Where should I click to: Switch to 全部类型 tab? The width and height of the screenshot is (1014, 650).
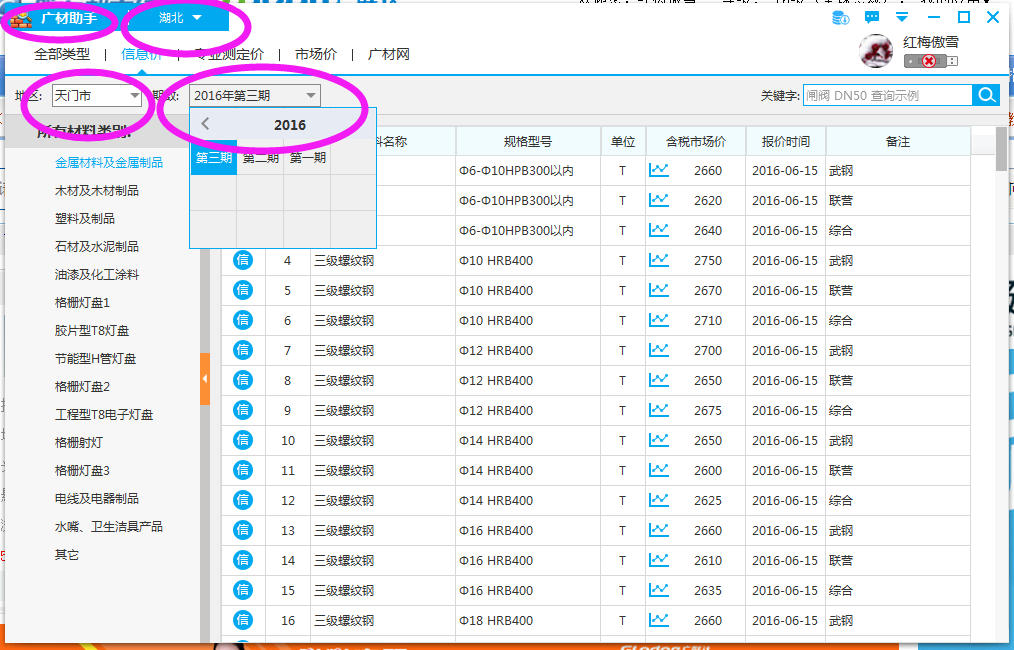62,54
